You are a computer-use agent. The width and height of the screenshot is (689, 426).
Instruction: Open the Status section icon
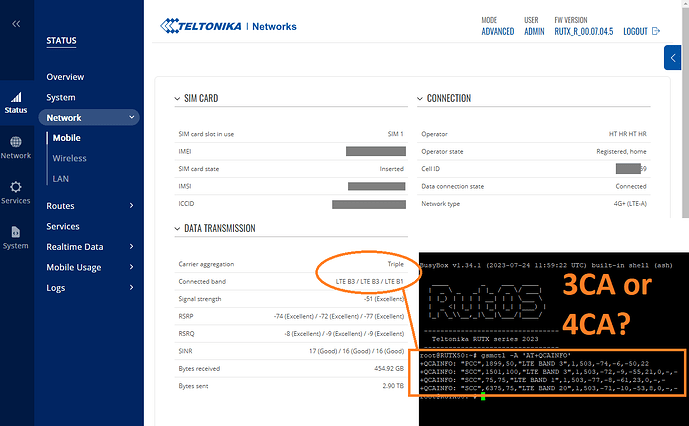coord(16,102)
